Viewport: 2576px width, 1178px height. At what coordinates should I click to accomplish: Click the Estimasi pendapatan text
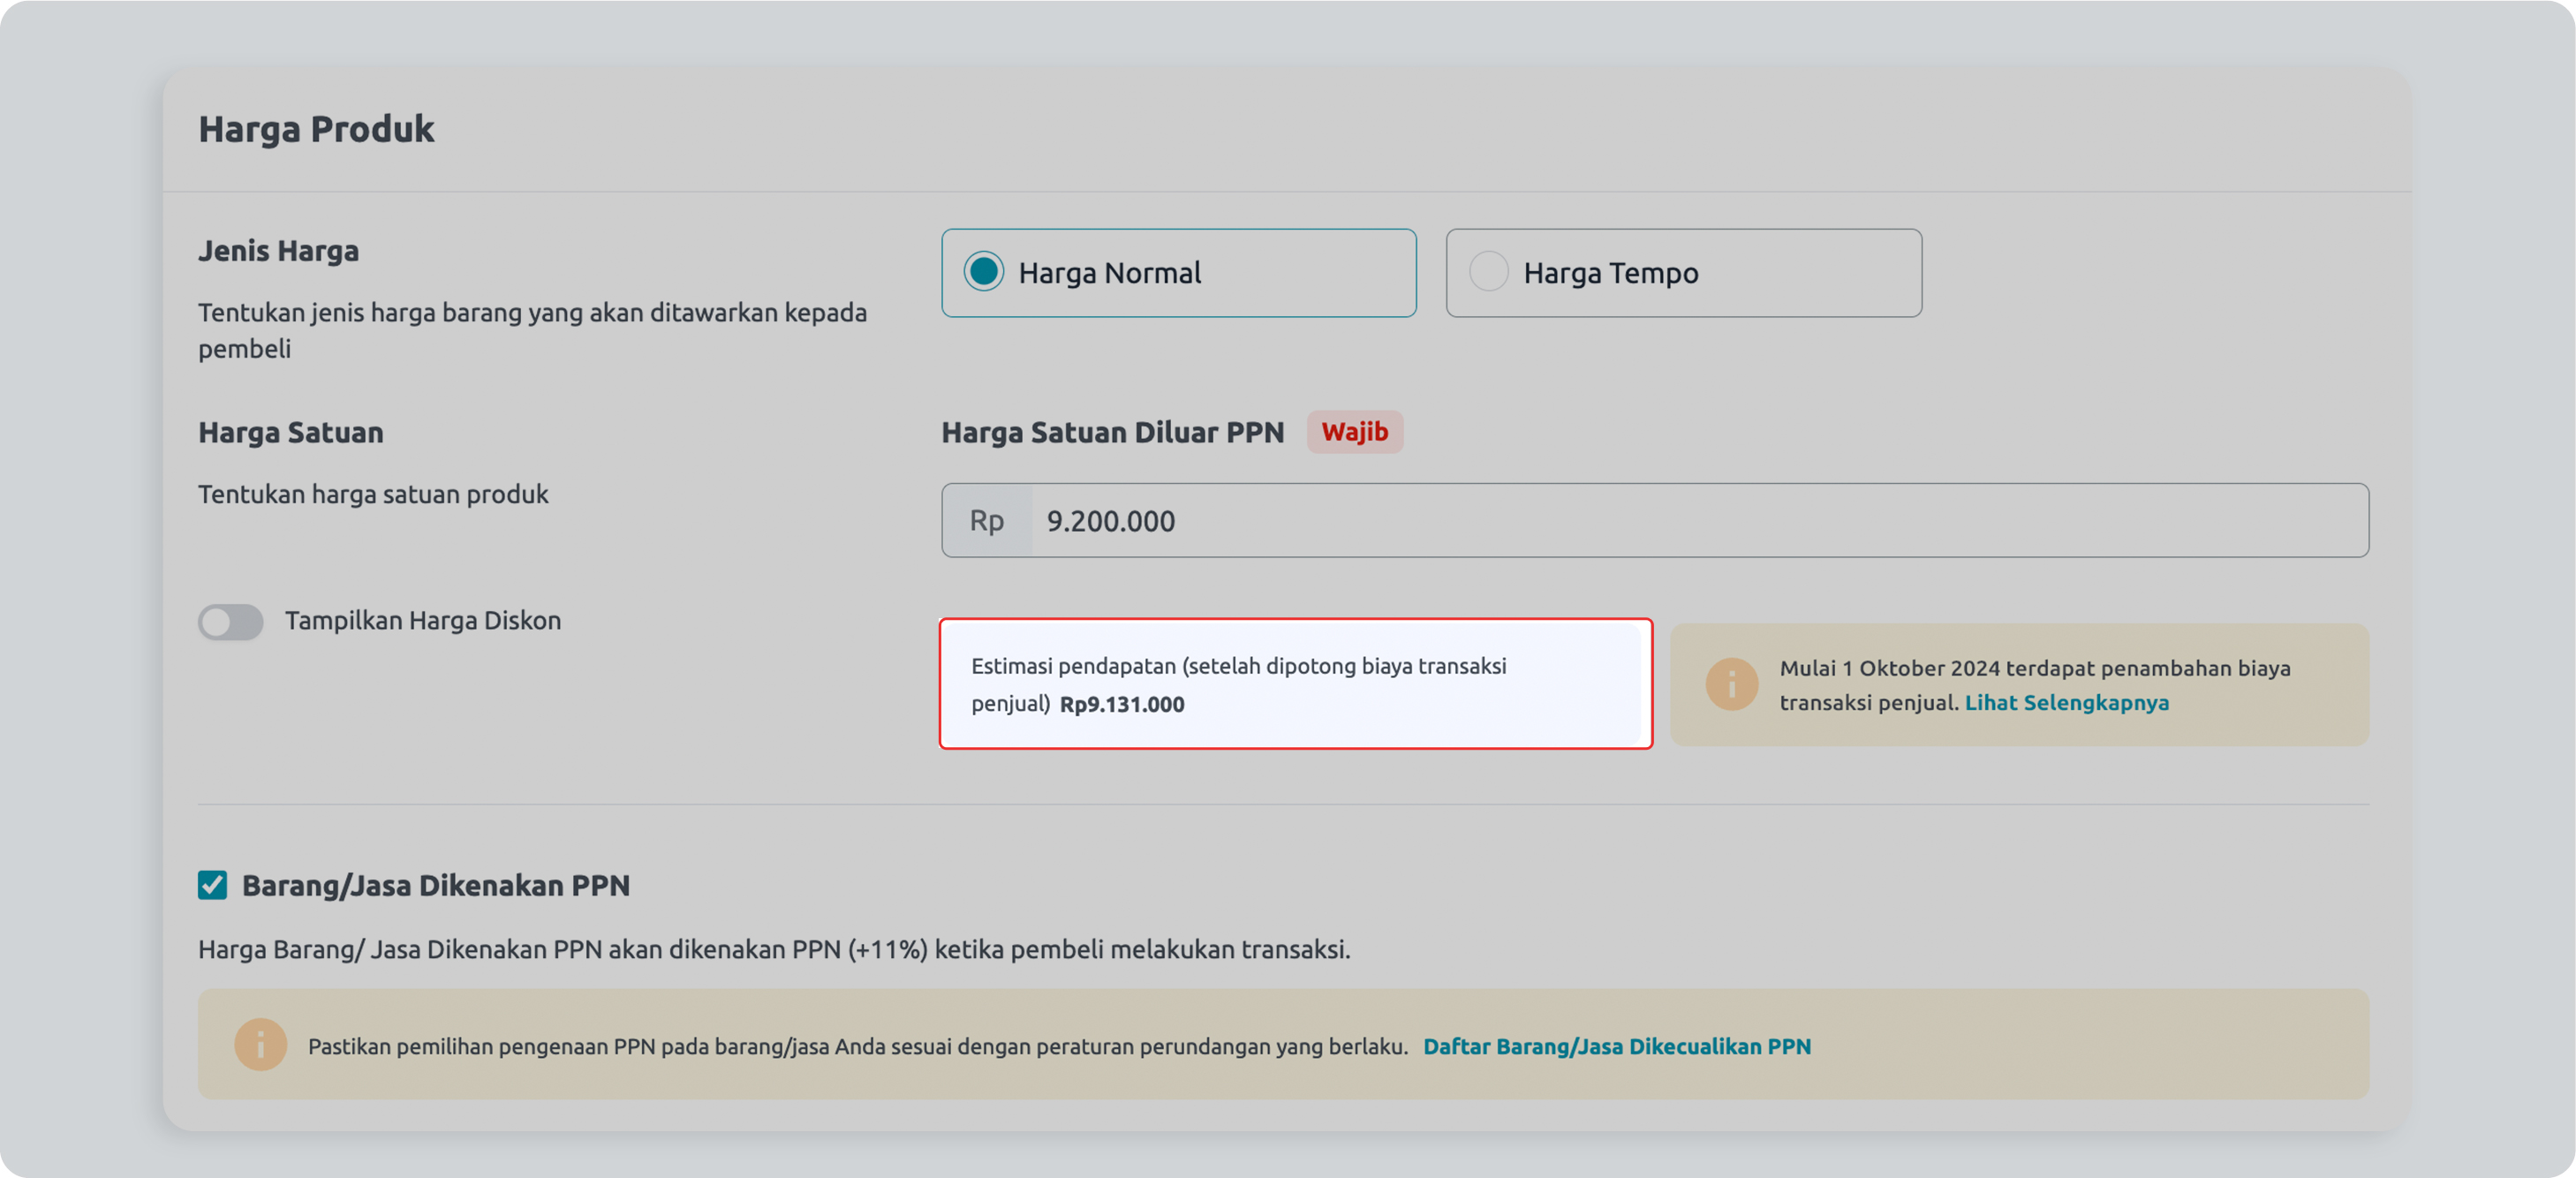[1238, 684]
